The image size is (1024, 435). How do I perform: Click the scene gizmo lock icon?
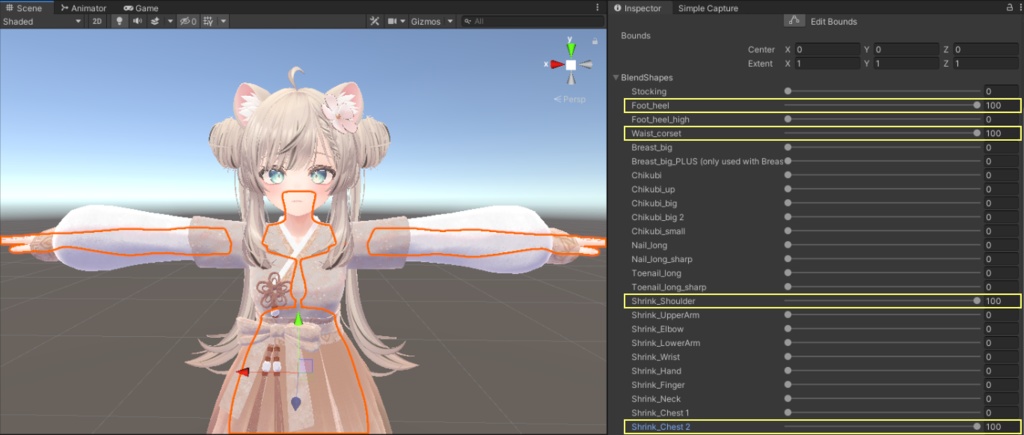(x=594, y=41)
